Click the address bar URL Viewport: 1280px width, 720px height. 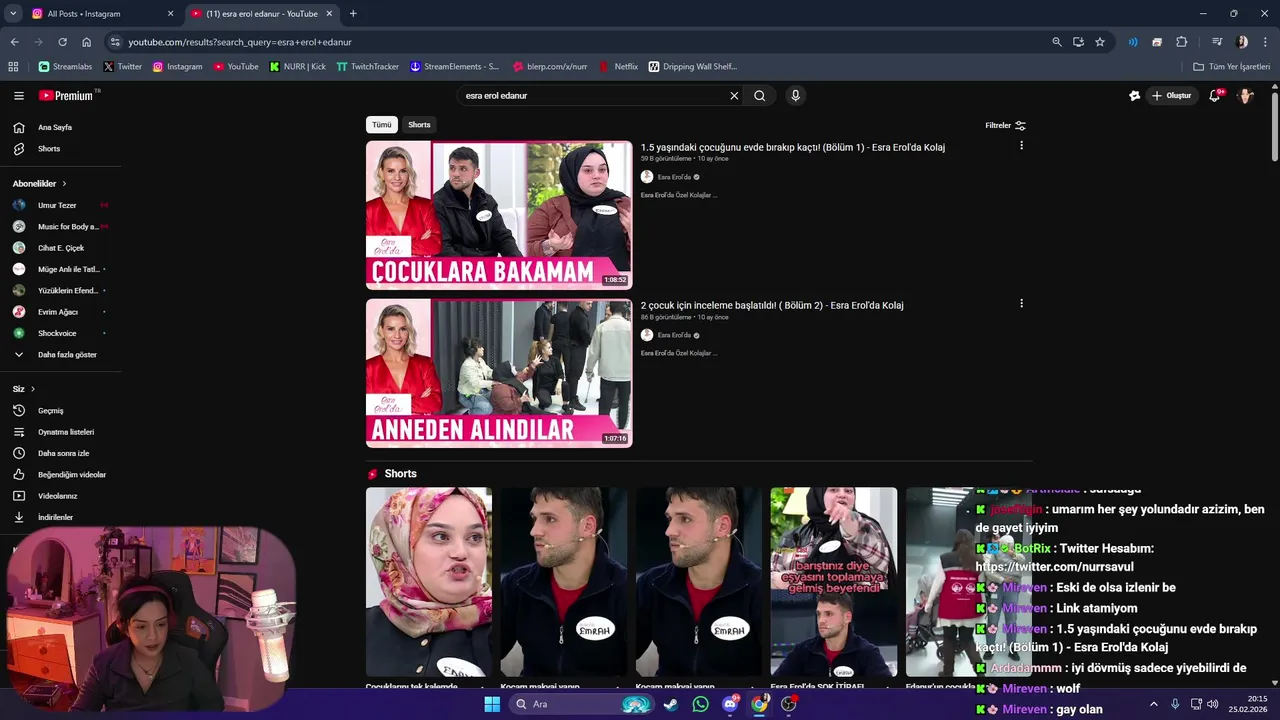pos(240,42)
